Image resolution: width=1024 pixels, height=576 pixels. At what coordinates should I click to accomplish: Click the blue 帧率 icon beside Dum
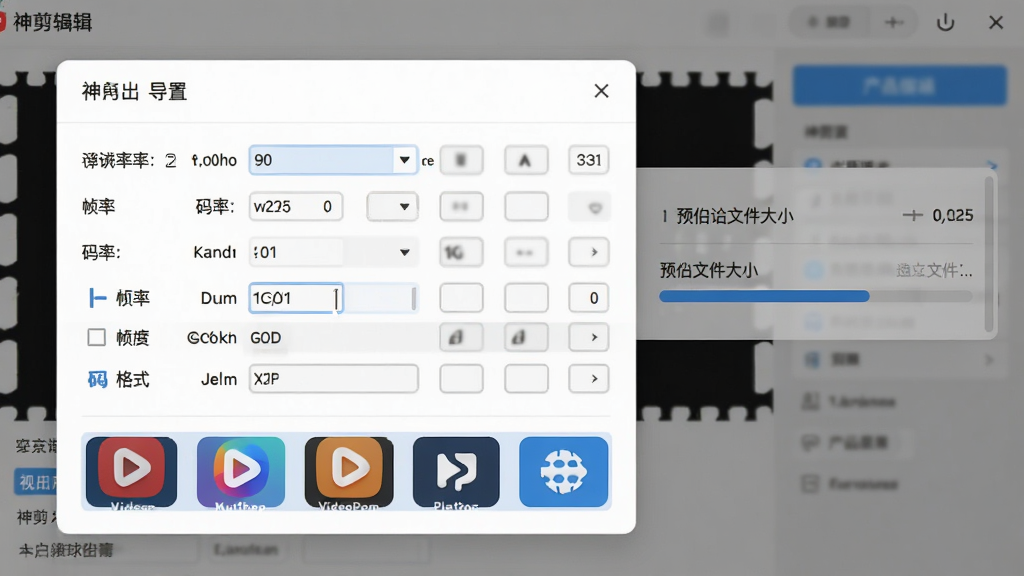(x=97, y=298)
